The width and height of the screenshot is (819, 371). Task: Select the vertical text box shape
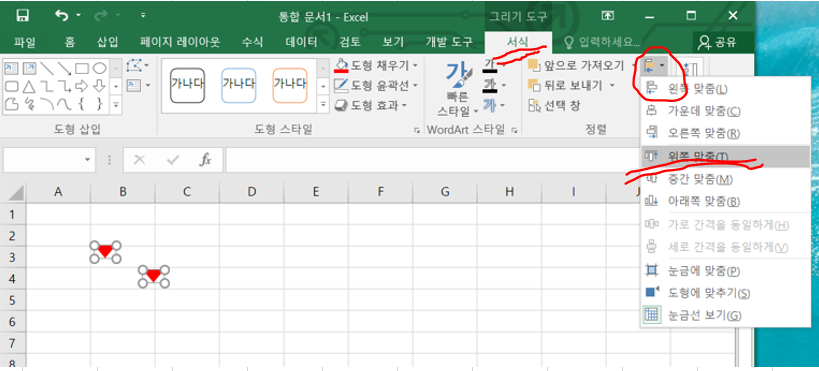[30, 68]
